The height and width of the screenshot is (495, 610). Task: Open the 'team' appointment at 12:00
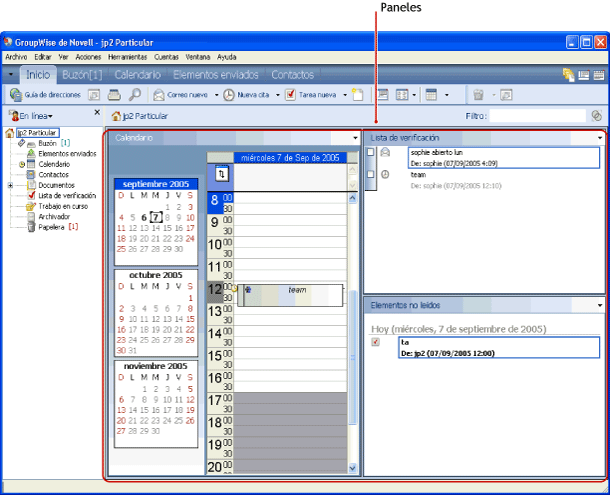click(291, 295)
